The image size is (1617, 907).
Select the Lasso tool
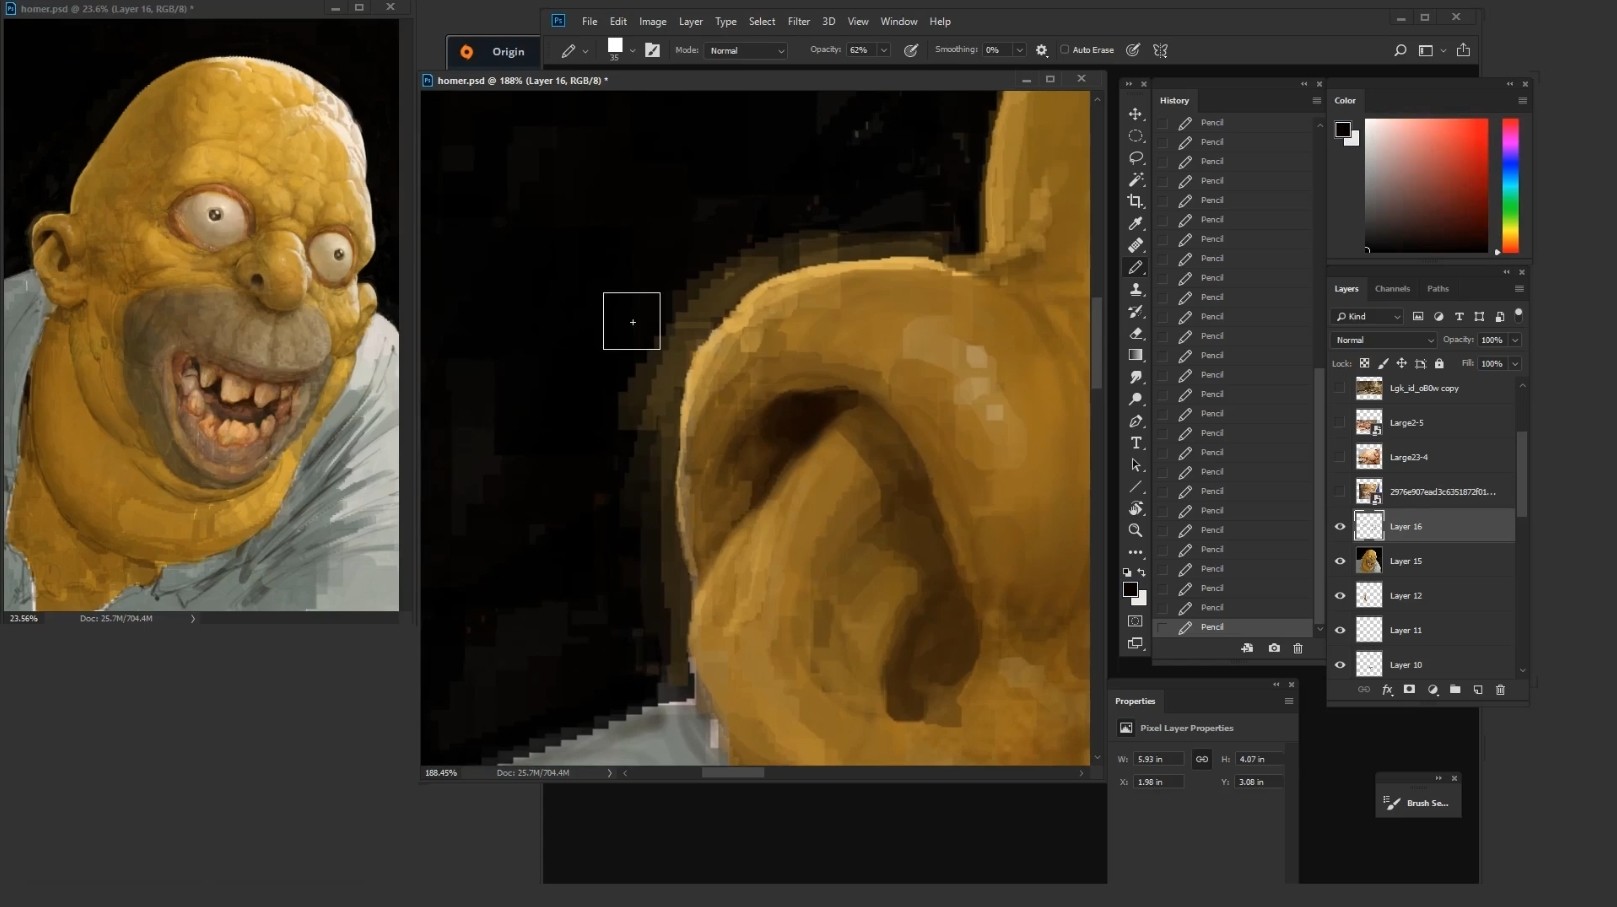pos(1135,158)
